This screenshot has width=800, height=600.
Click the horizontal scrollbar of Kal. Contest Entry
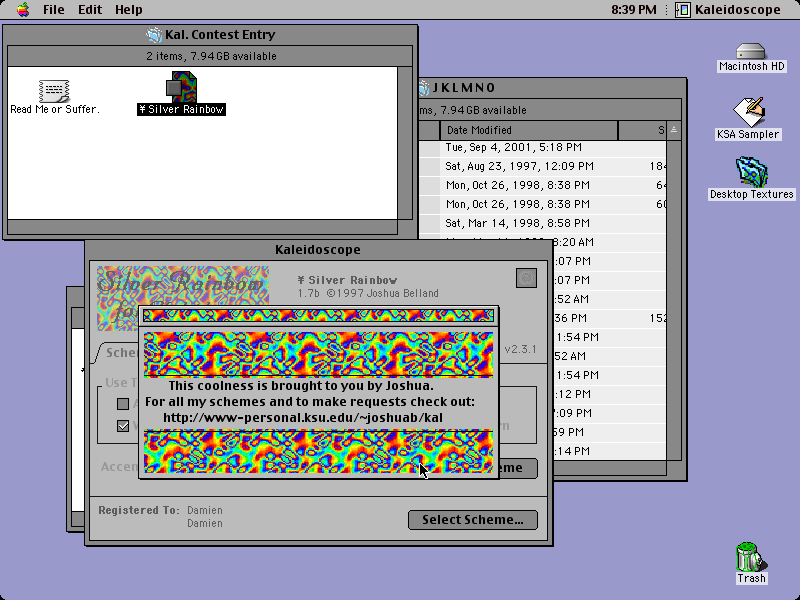[x=203, y=227]
